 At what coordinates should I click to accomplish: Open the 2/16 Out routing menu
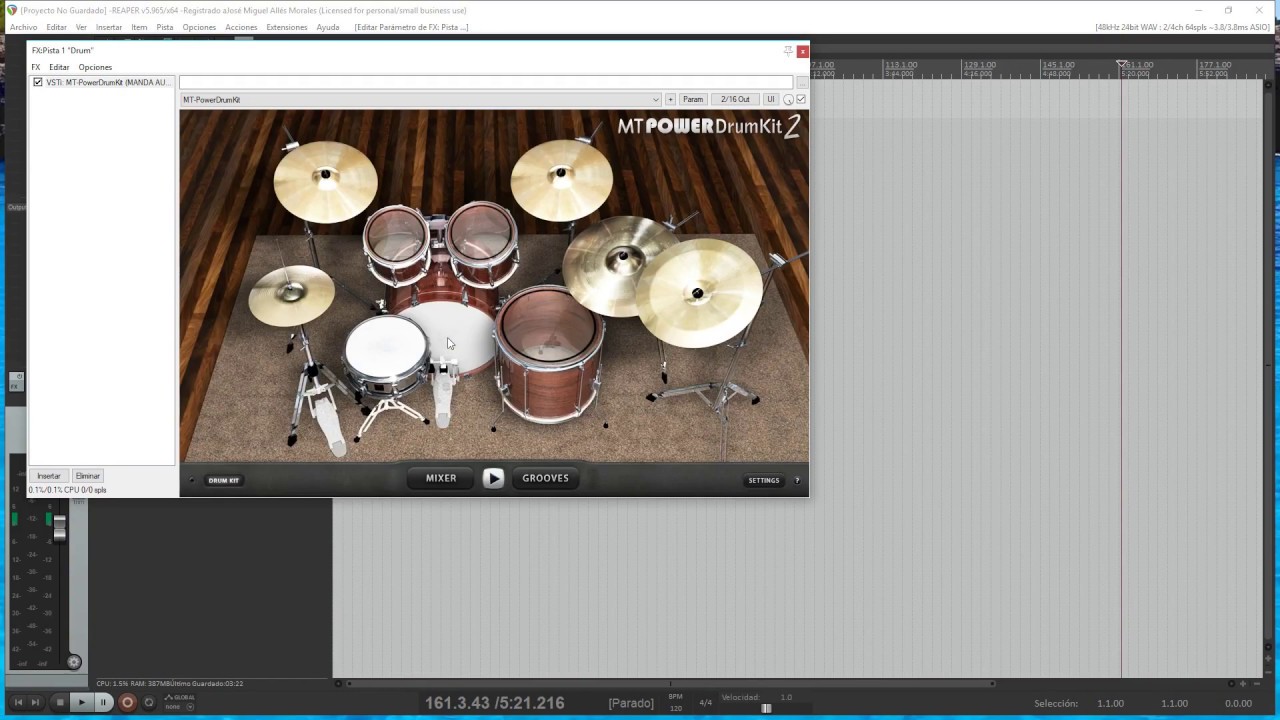point(735,100)
